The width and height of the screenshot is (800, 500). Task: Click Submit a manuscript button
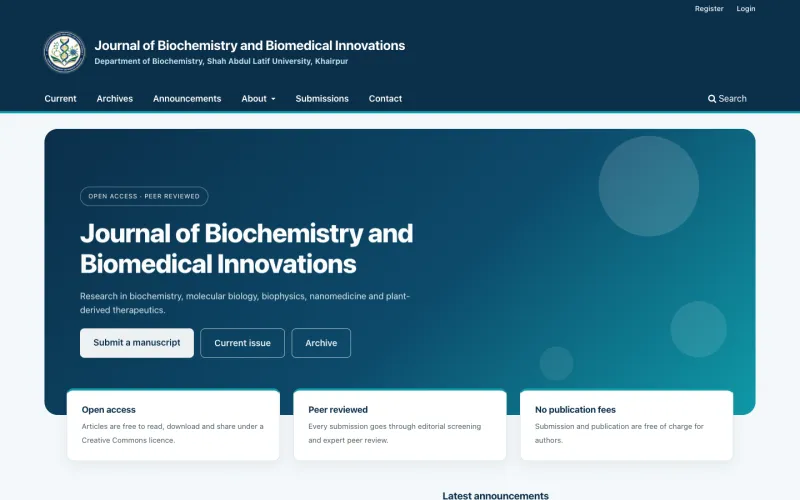(x=137, y=343)
